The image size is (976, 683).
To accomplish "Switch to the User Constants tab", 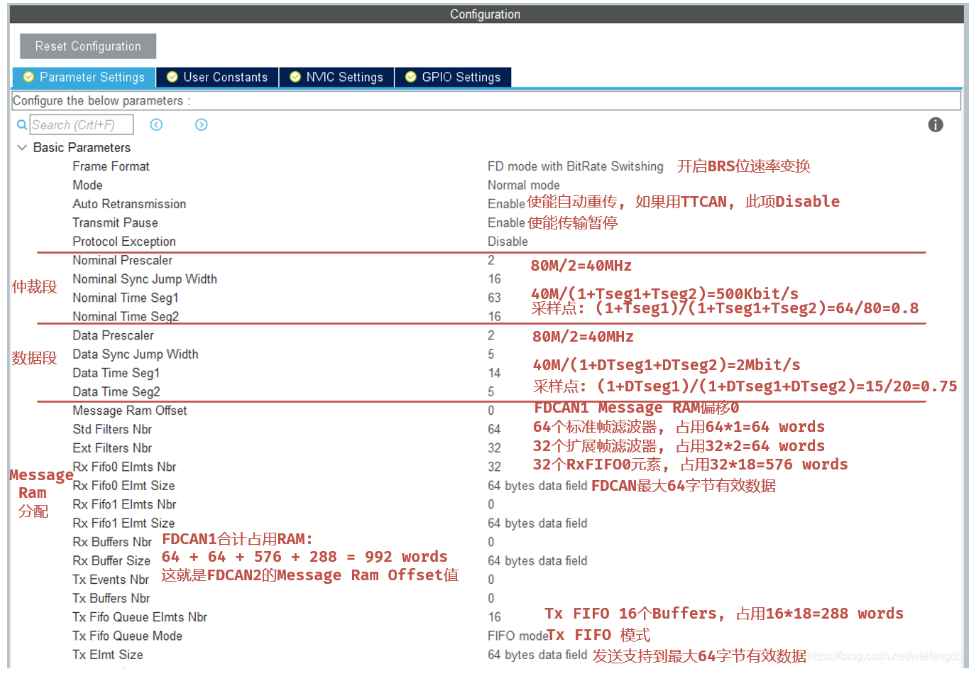I will click(216, 77).
